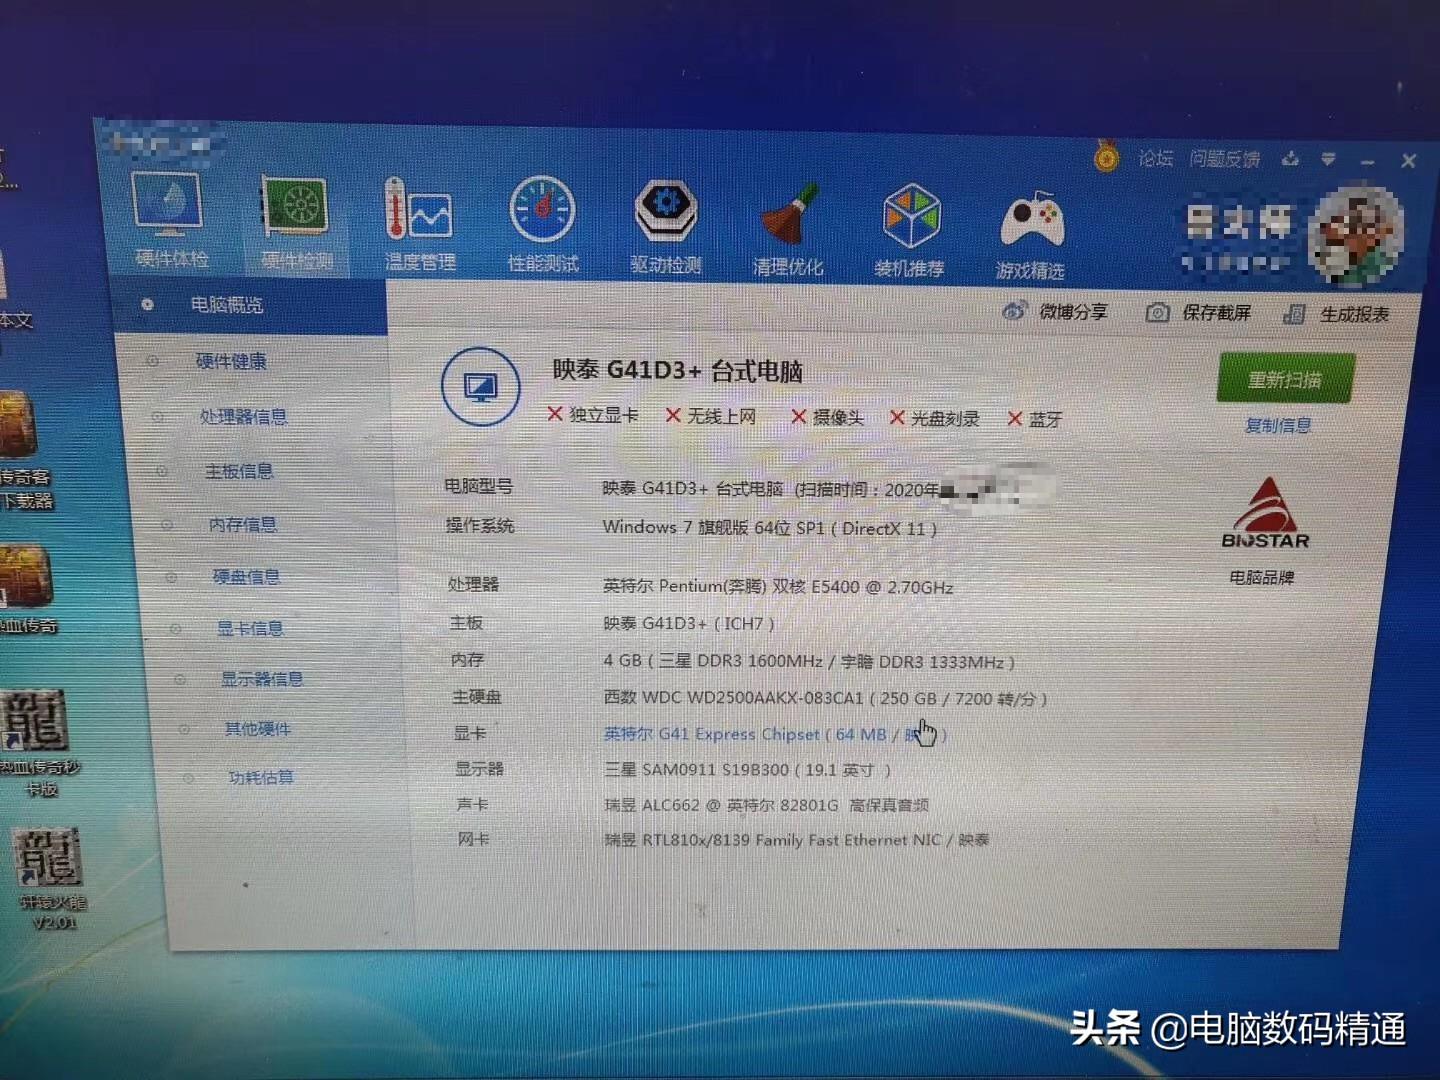Open the title bar dropdown menu arrow
This screenshot has width=1440, height=1080.
coord(1328,159)
